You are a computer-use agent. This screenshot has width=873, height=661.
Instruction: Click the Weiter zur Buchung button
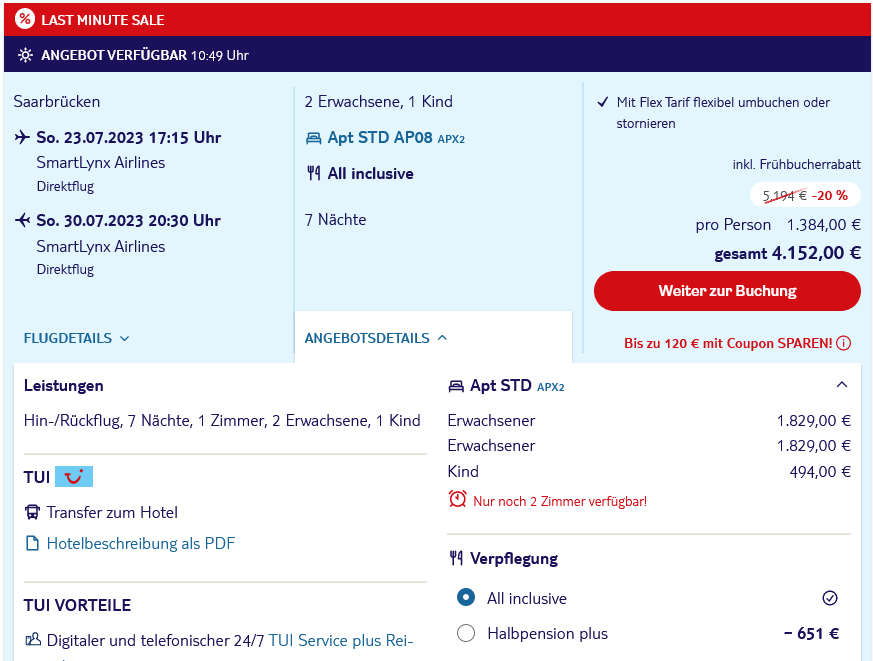(x=727, y=291)
